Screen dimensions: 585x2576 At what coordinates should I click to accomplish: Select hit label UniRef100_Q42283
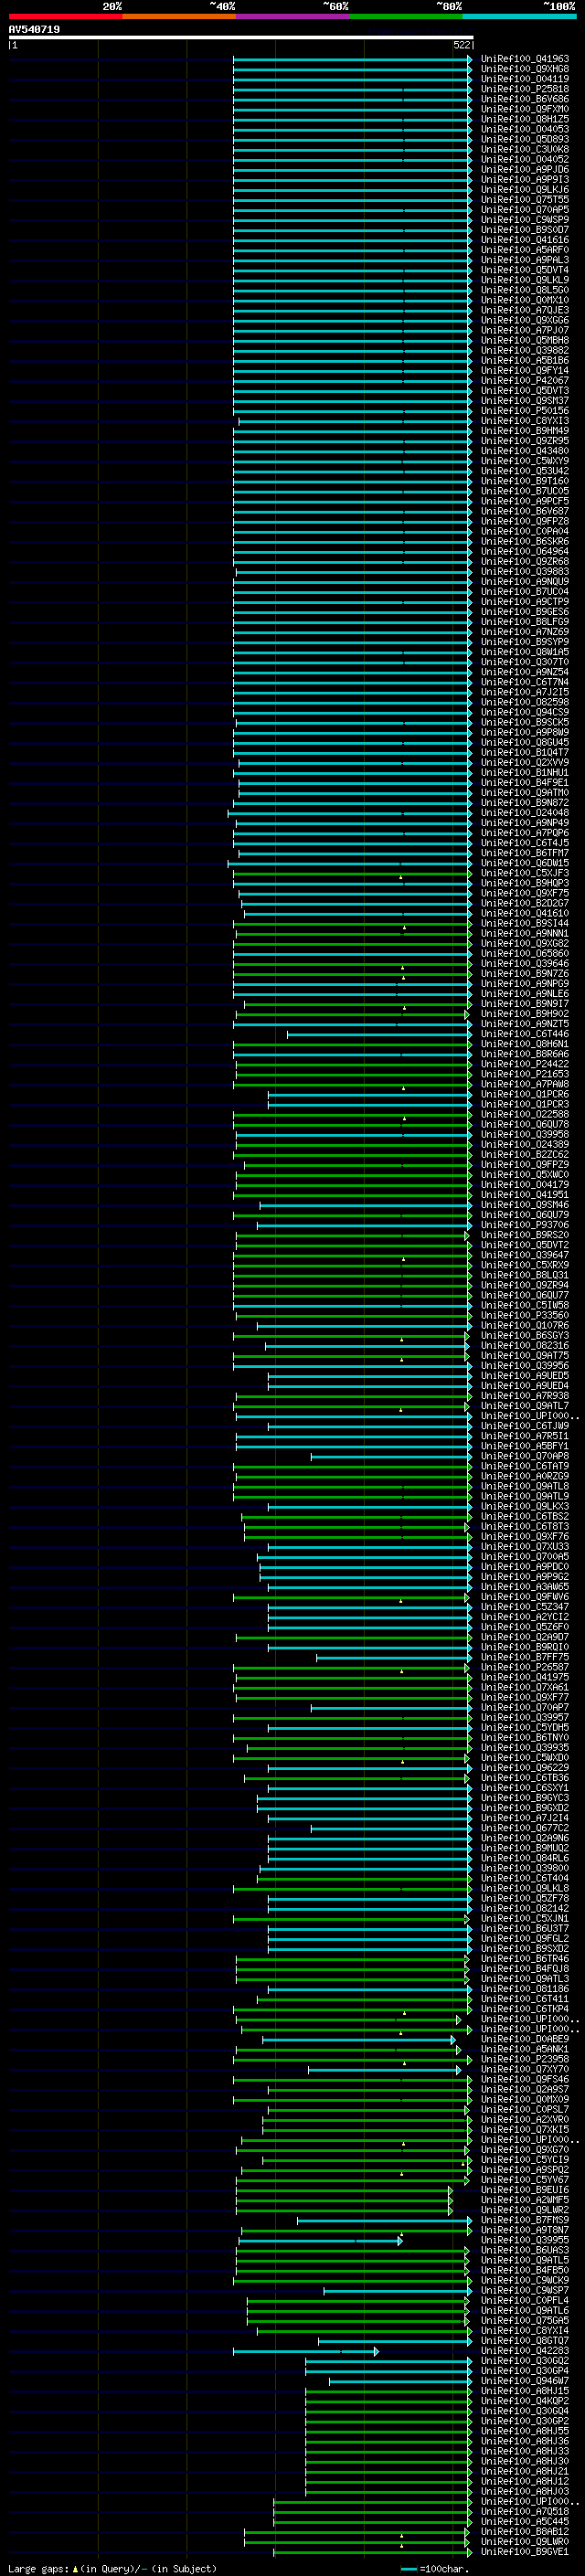(525, 2350)
